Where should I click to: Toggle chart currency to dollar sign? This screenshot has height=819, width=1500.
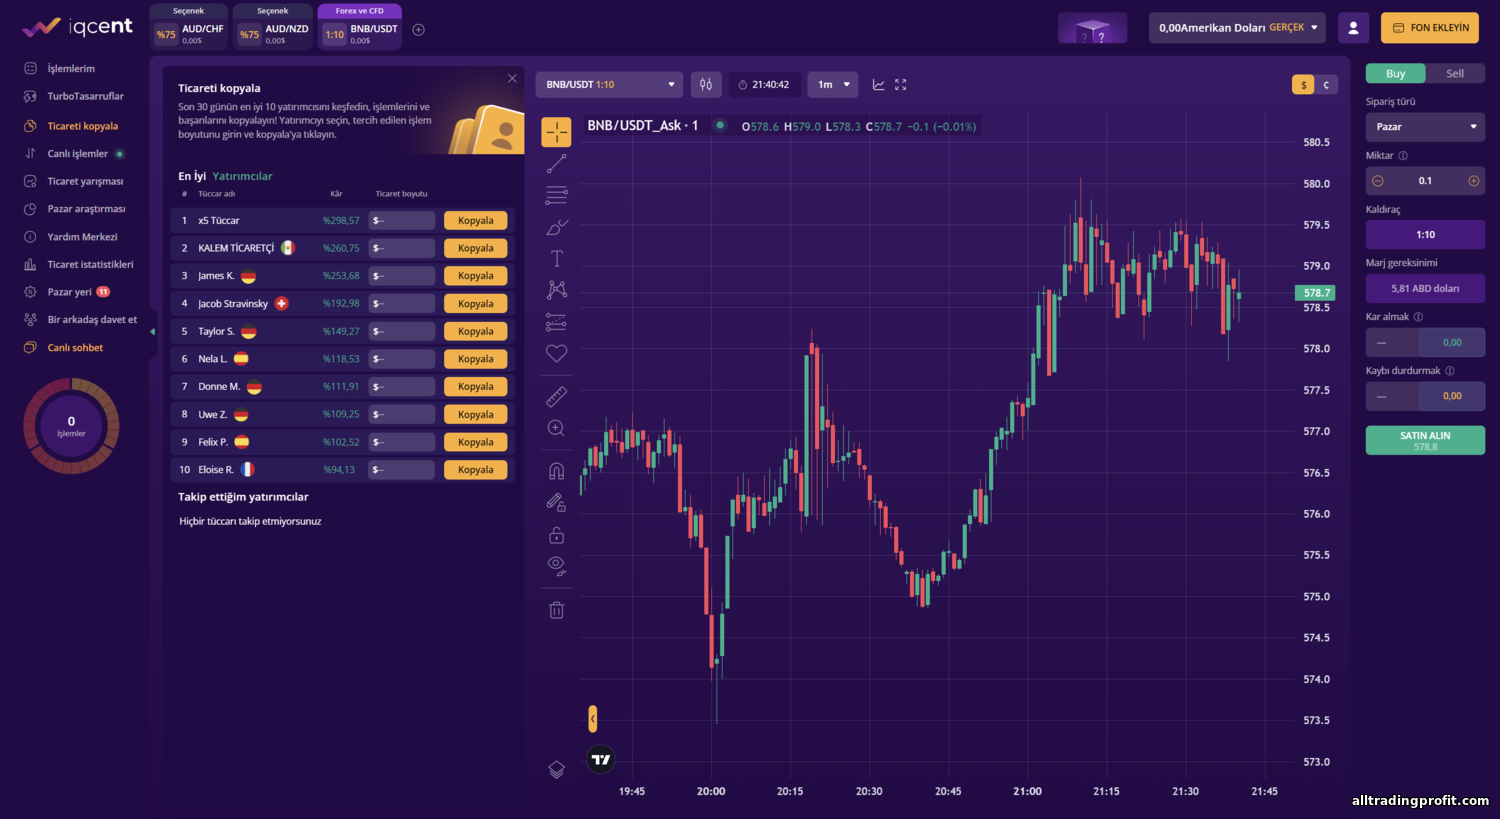[x=1303, y=85]
